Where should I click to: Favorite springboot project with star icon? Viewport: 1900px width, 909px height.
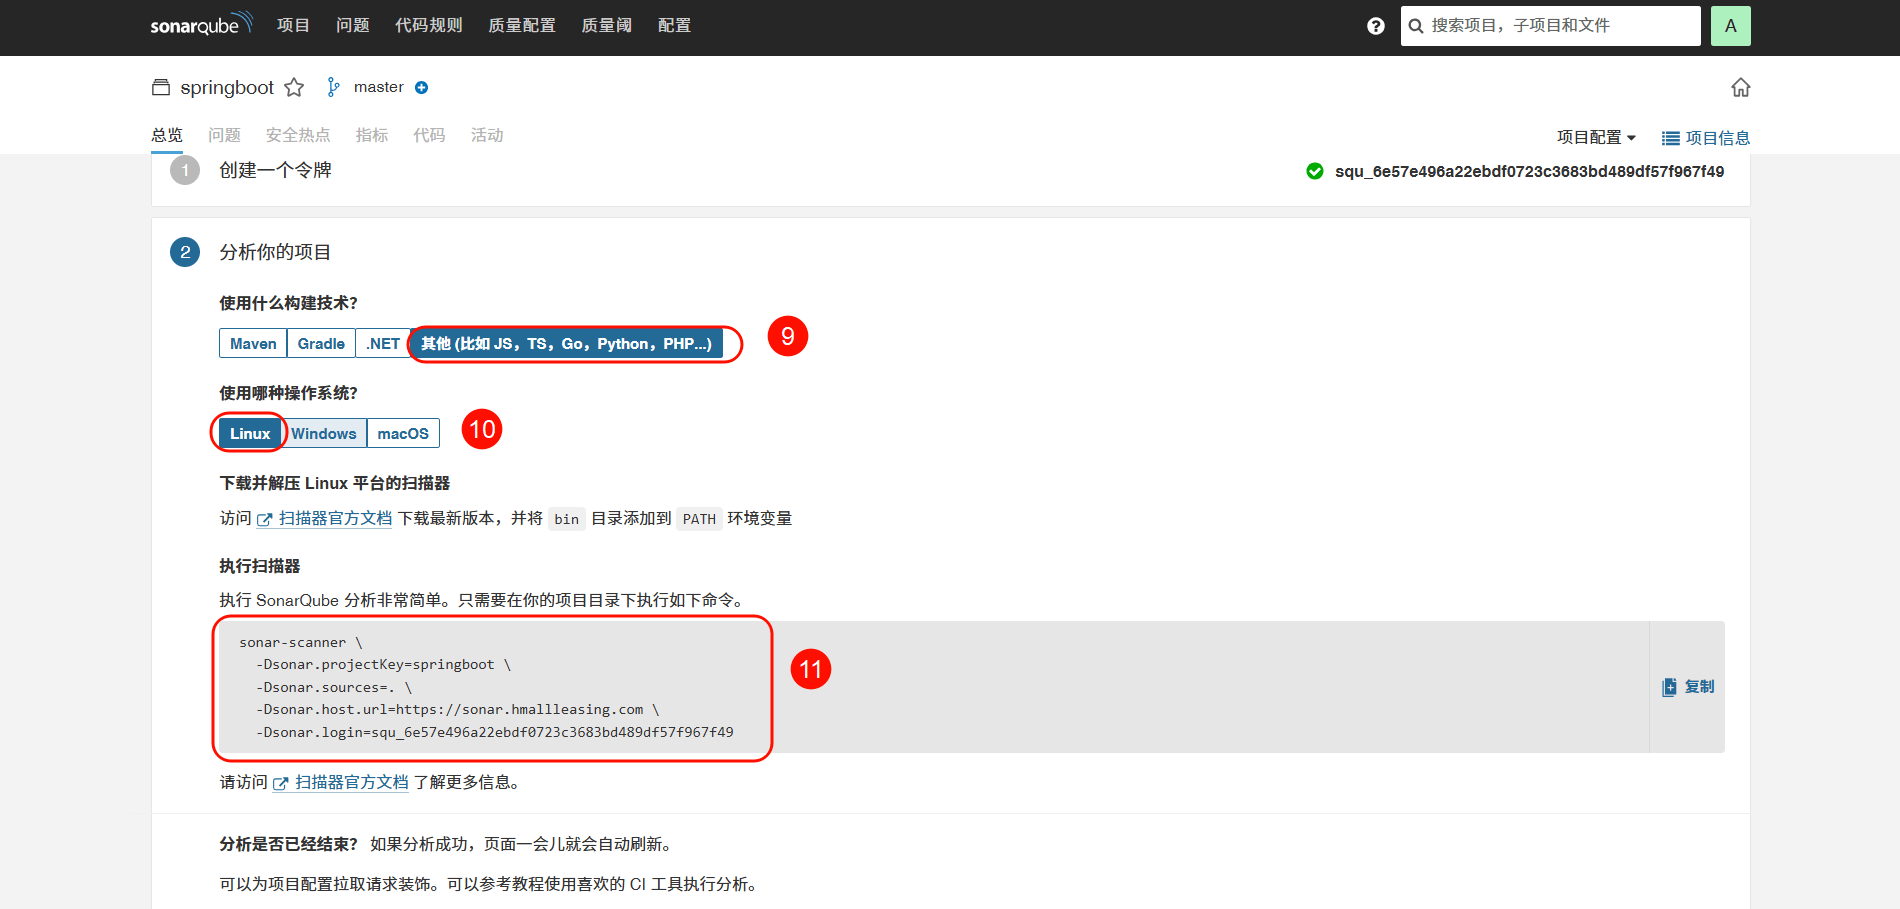(x=294, y=88)
